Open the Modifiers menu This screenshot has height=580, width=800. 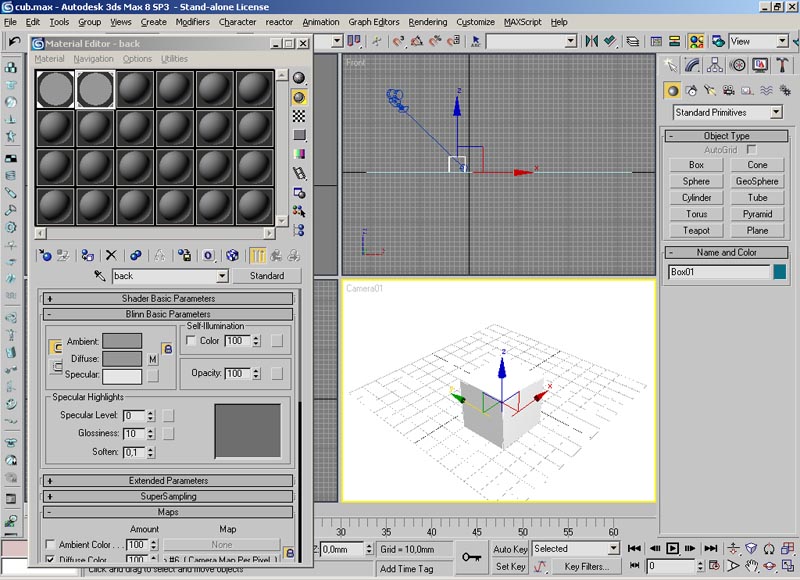click(192, 21)
